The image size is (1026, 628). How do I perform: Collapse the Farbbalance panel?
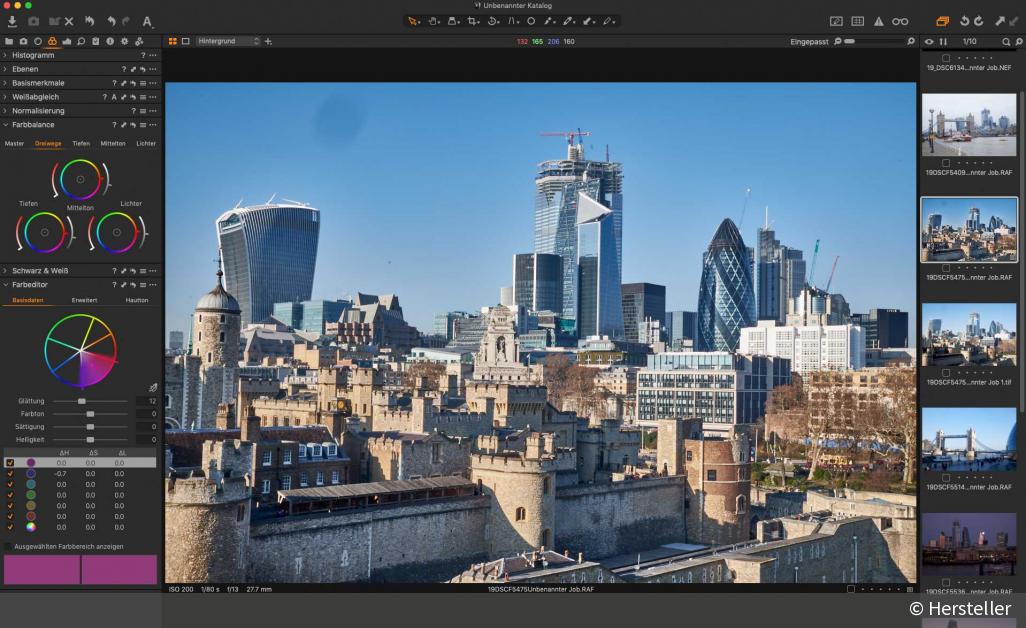coord(5,124)
